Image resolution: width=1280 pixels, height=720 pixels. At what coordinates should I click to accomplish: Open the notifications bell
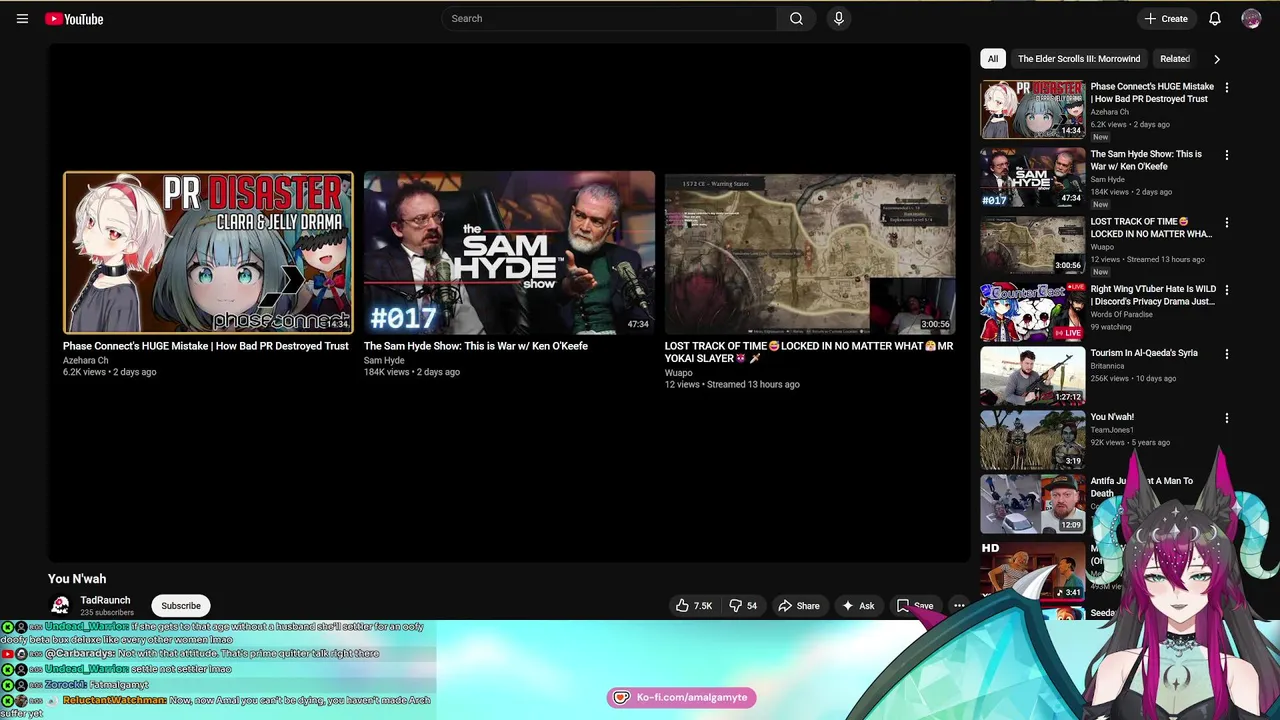(x=1215, y=18)
